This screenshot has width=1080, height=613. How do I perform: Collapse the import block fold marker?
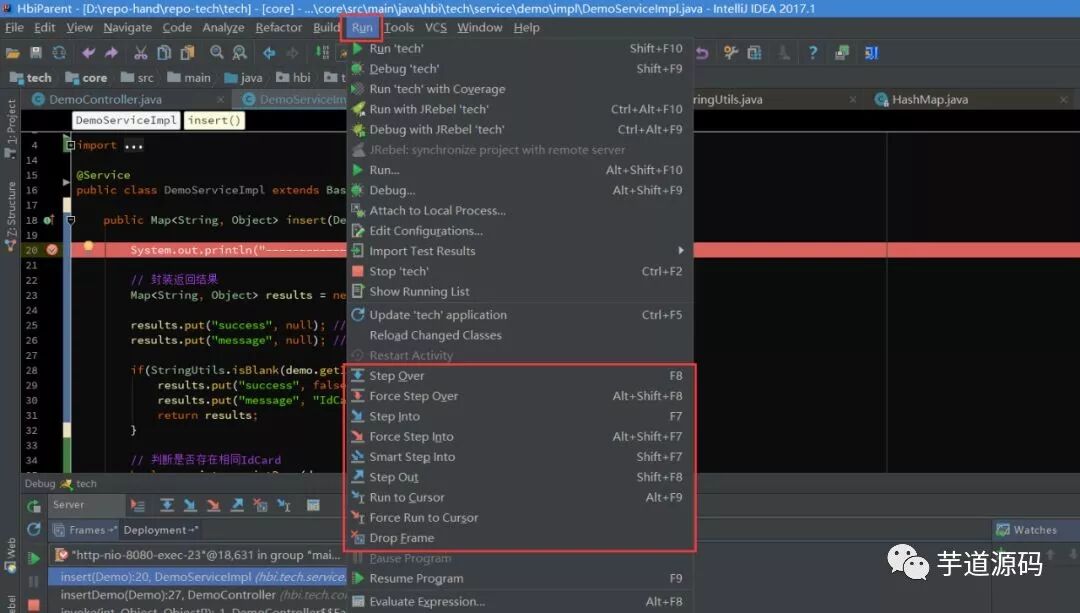click(69, 145)
